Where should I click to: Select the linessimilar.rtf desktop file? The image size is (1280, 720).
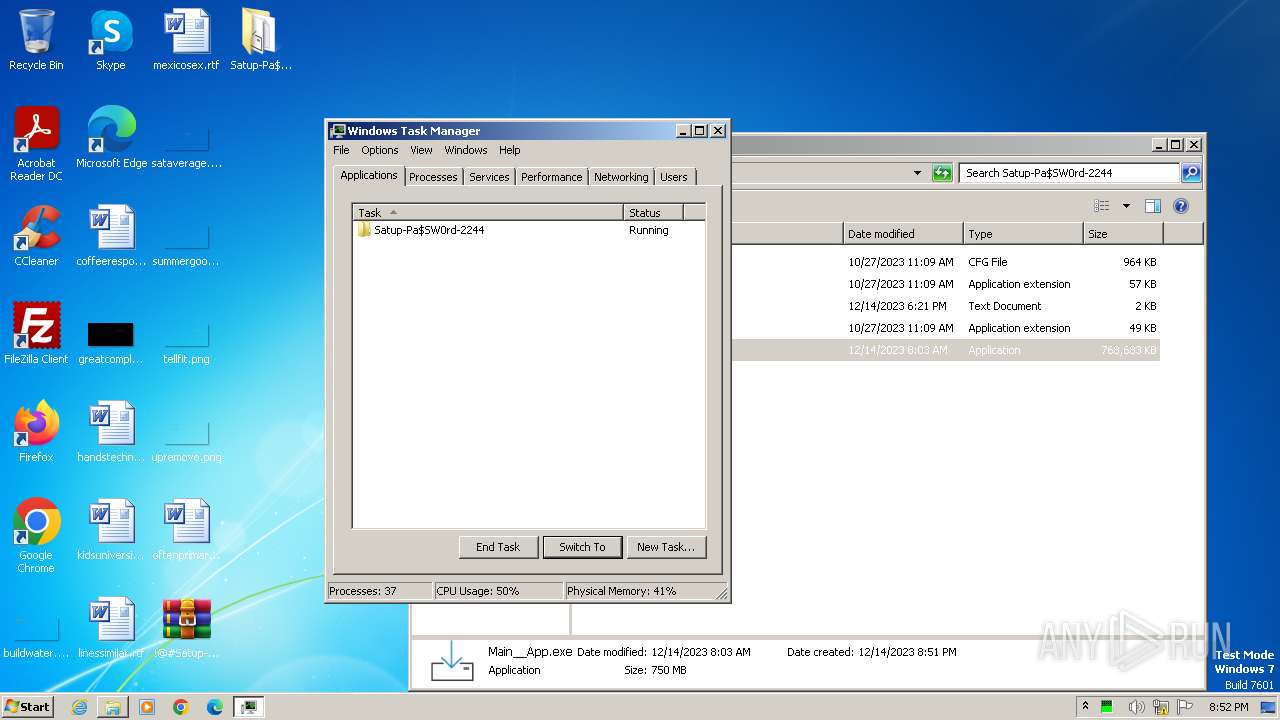pos(111,628)
